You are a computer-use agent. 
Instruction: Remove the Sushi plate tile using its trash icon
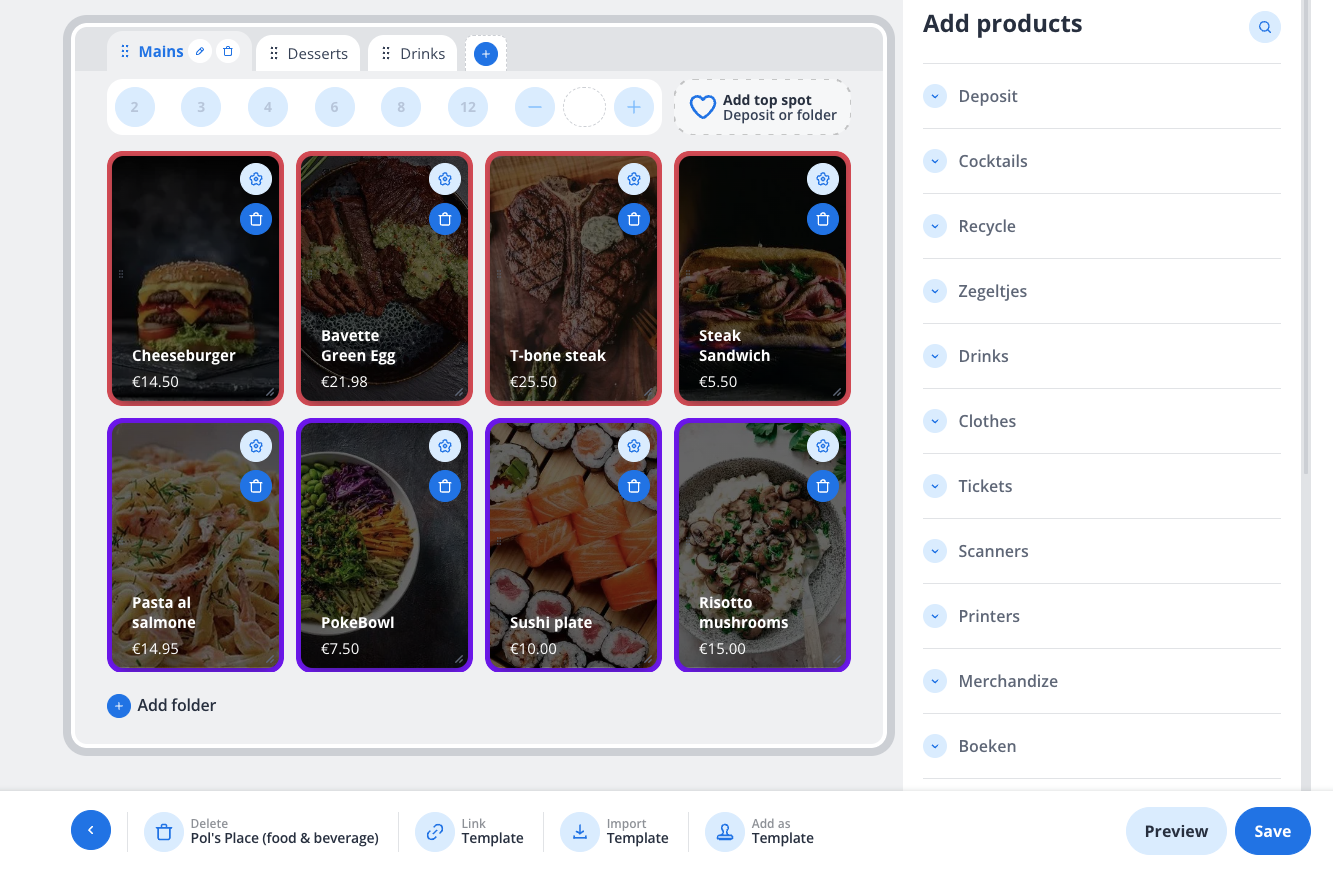(x=634, y=486)
